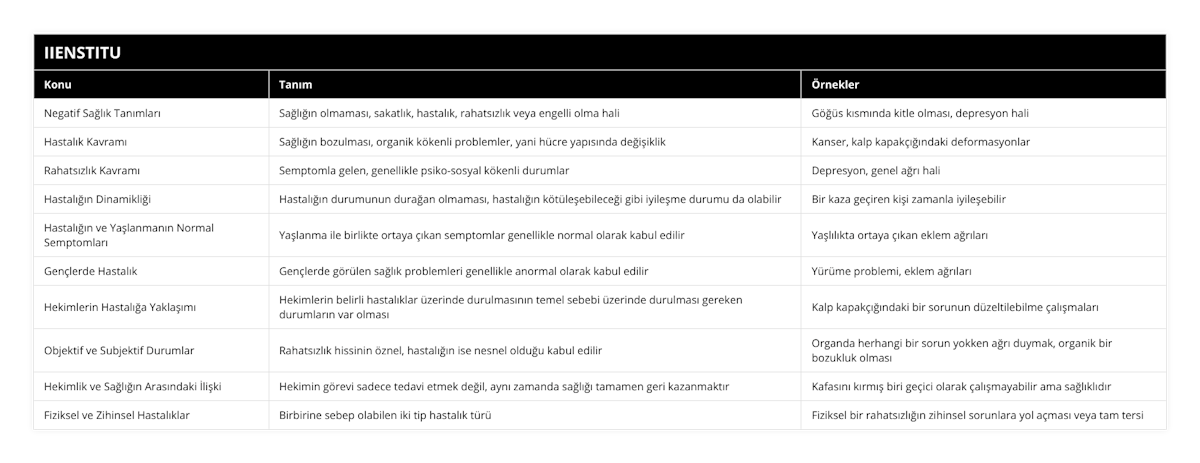
Task: Select the Fiziksel ve Zihinsel Hastalıklar cell
Action: tap(118, 414)
